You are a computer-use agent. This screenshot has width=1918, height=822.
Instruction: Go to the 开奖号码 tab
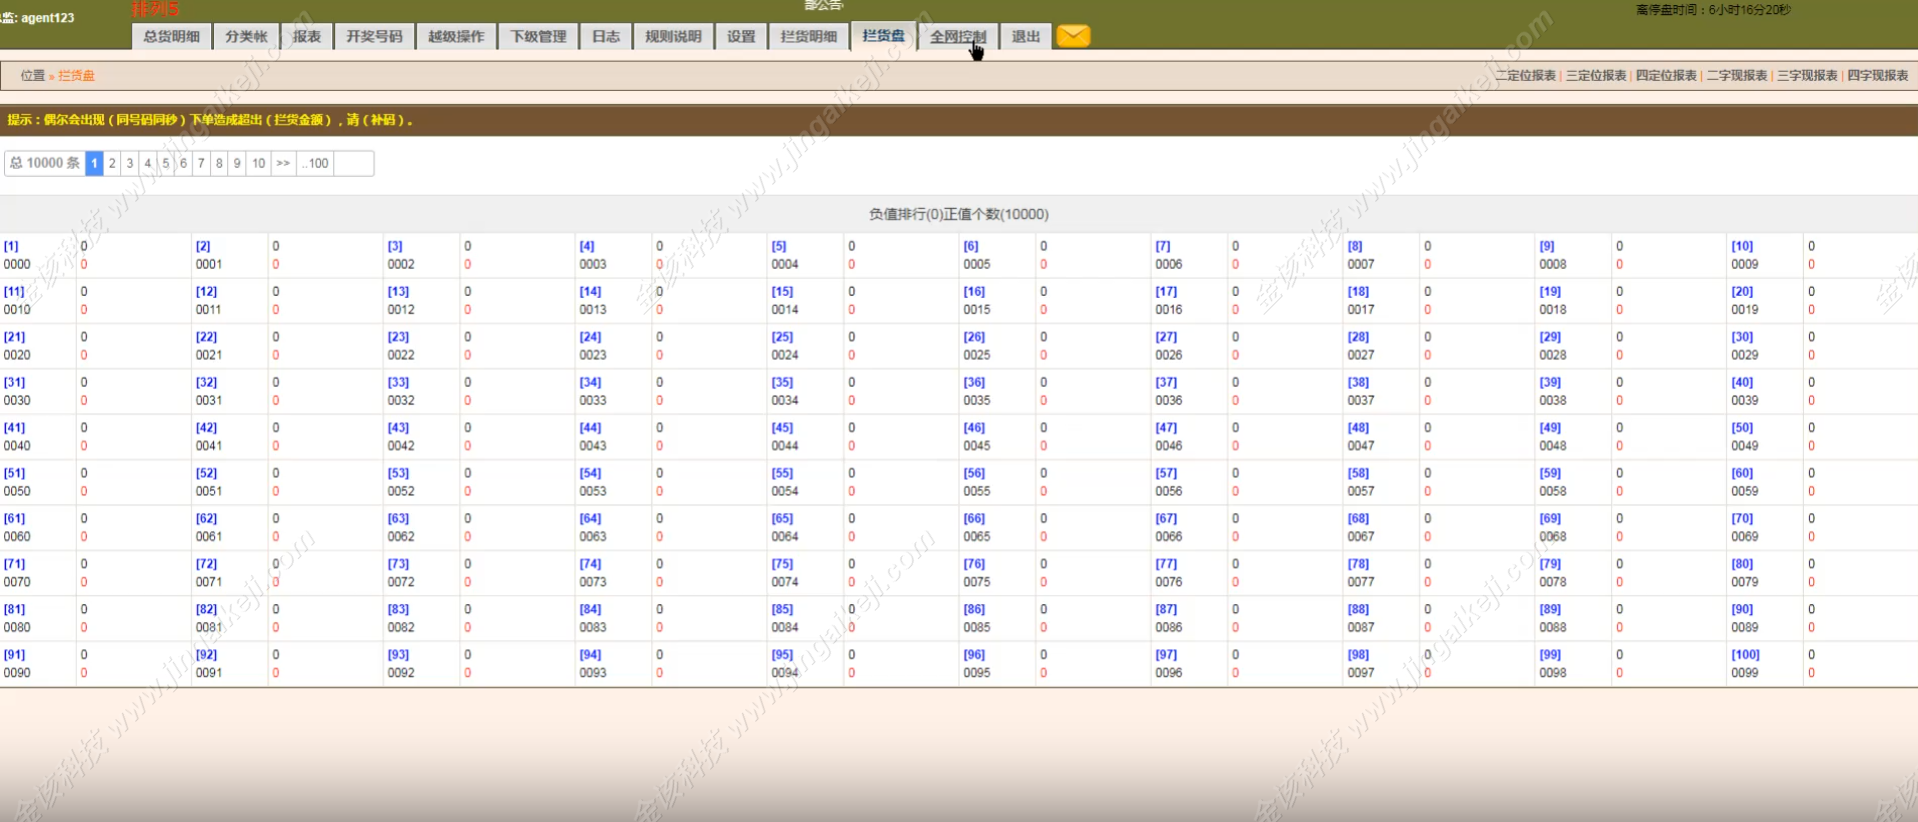[374, 36]
